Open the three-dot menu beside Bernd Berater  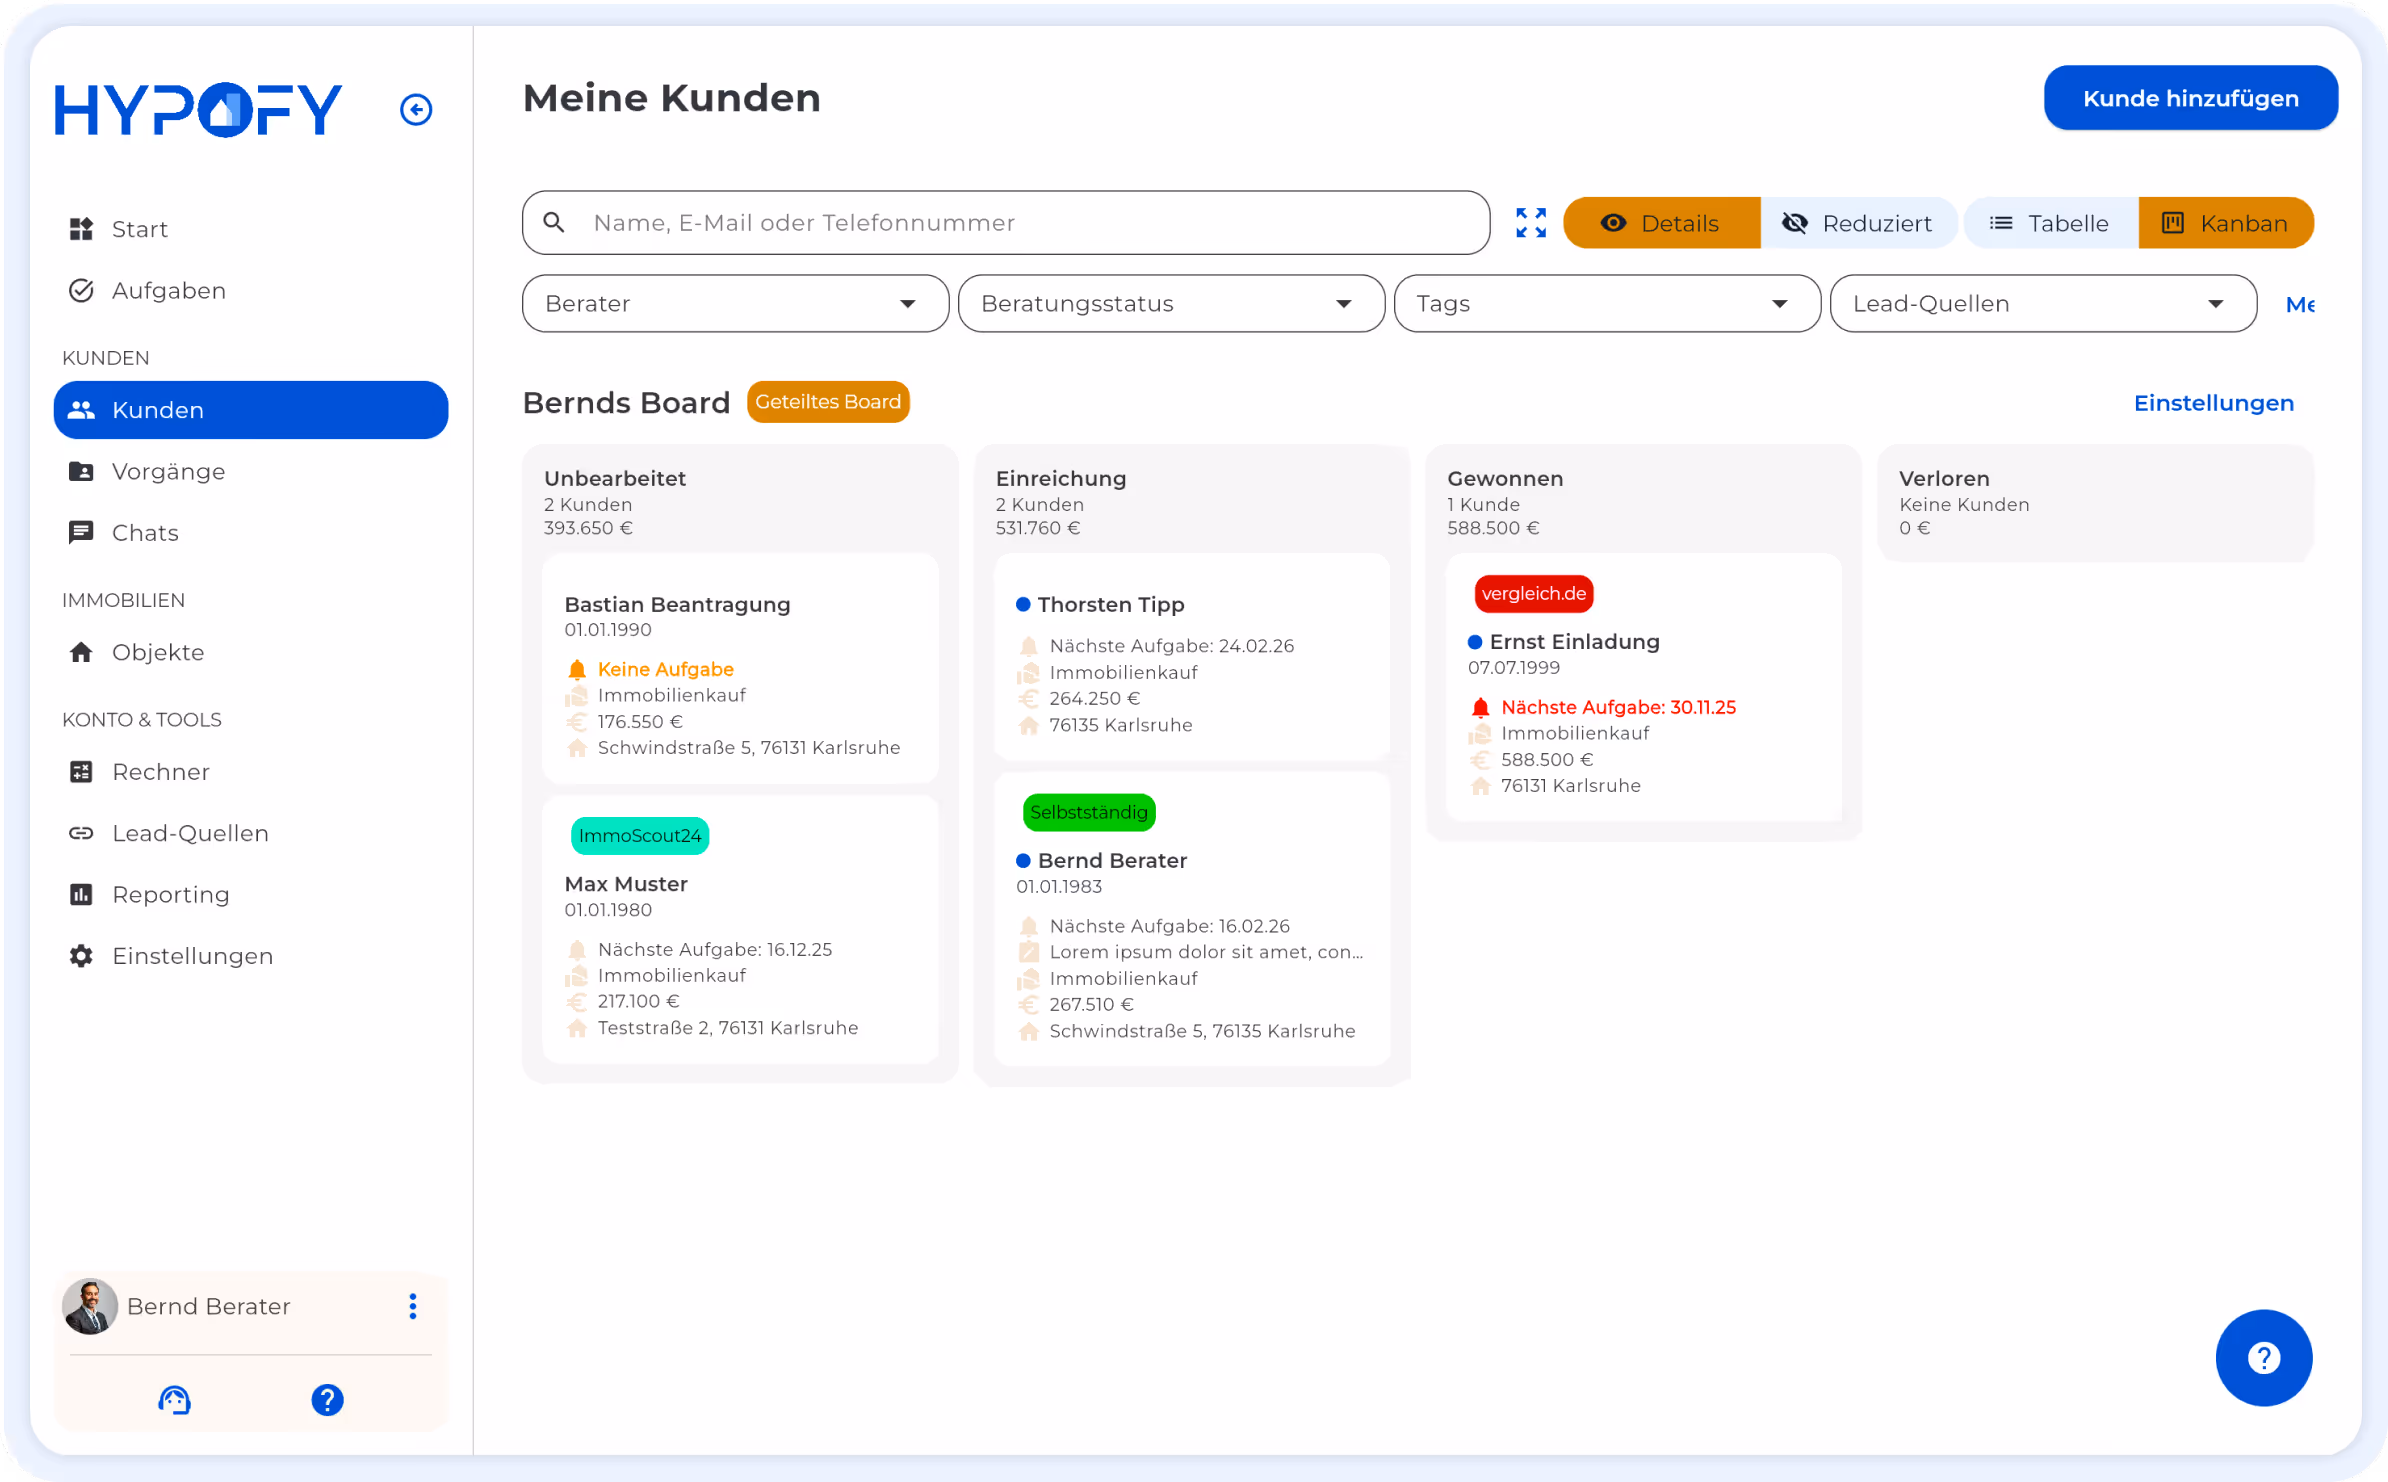point(412,1306)
